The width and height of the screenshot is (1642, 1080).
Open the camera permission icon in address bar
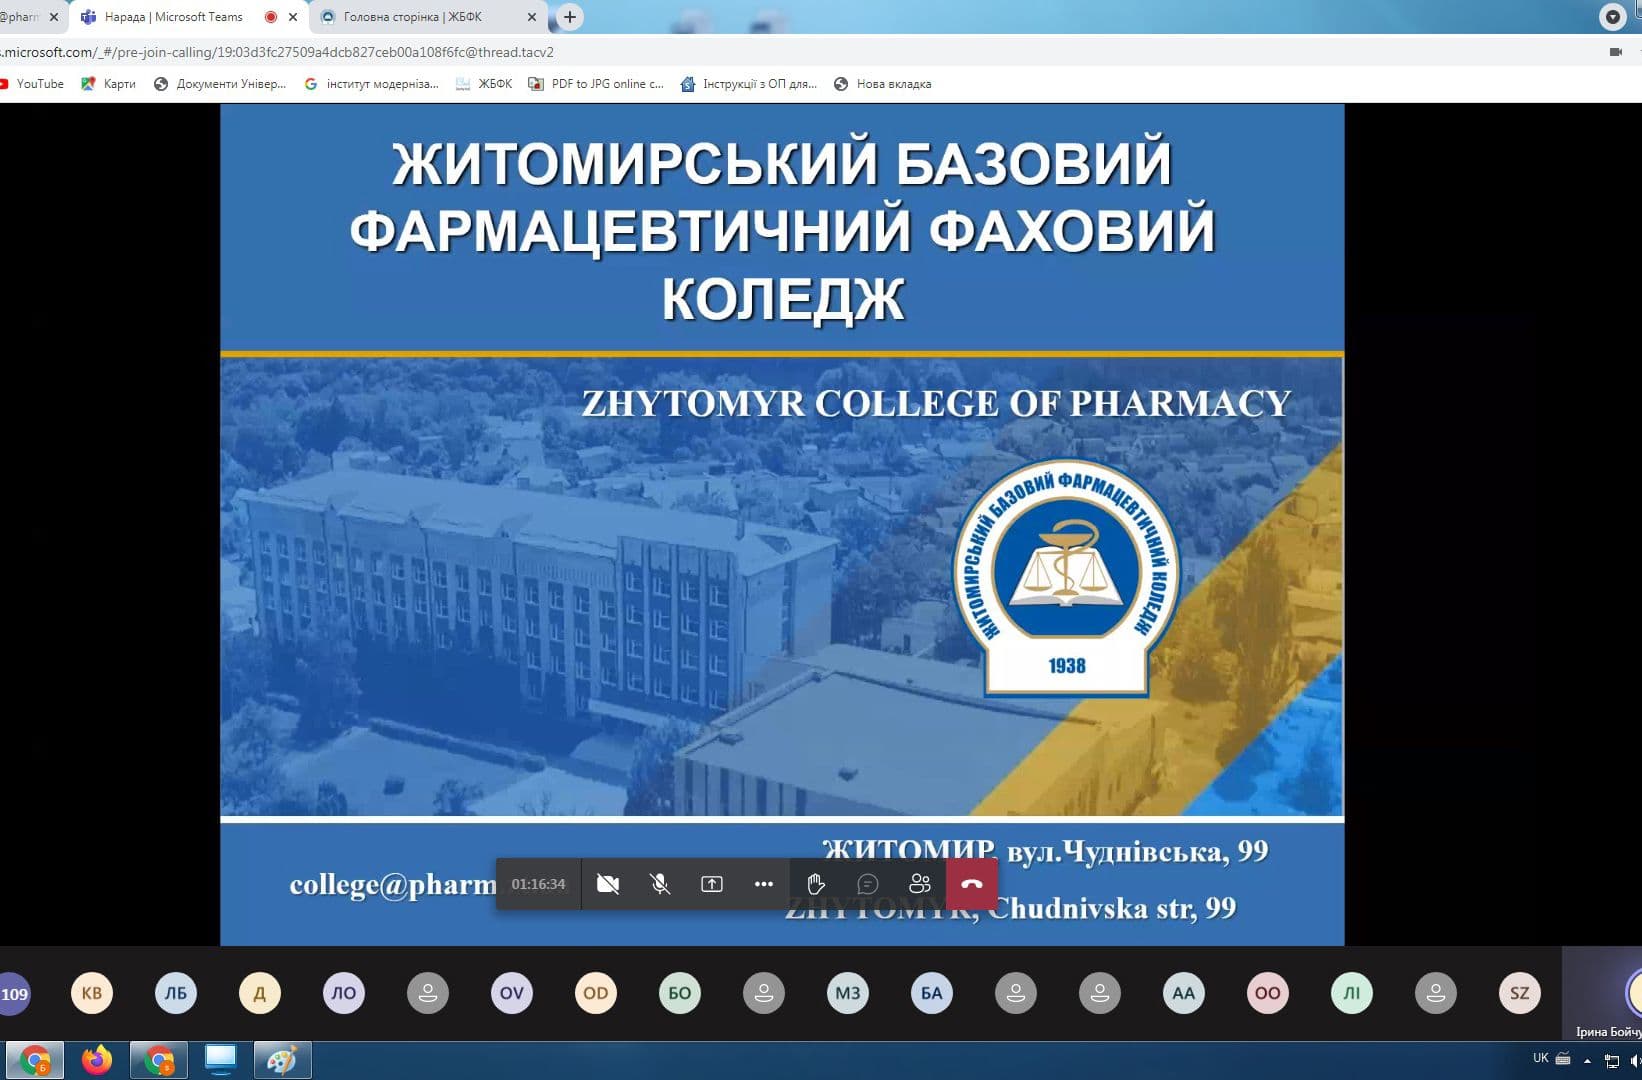tap(1616, 52)
